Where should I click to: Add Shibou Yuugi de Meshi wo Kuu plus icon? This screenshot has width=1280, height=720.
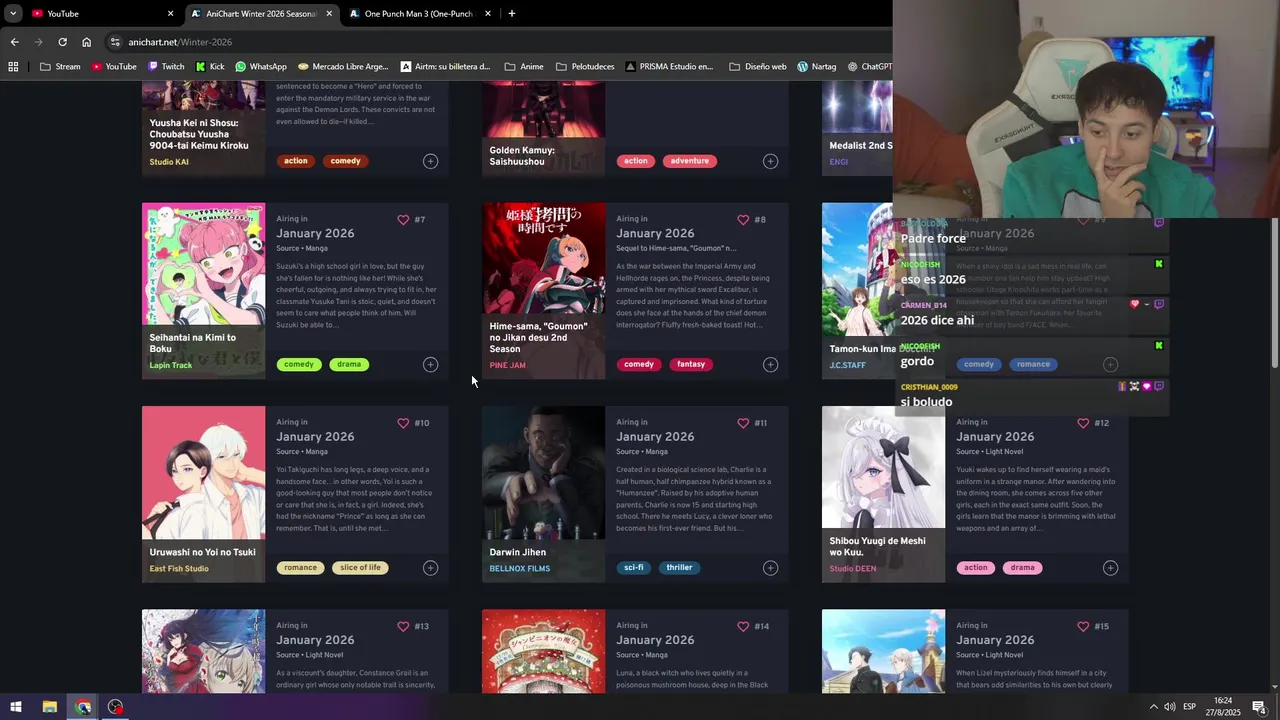1110,568
